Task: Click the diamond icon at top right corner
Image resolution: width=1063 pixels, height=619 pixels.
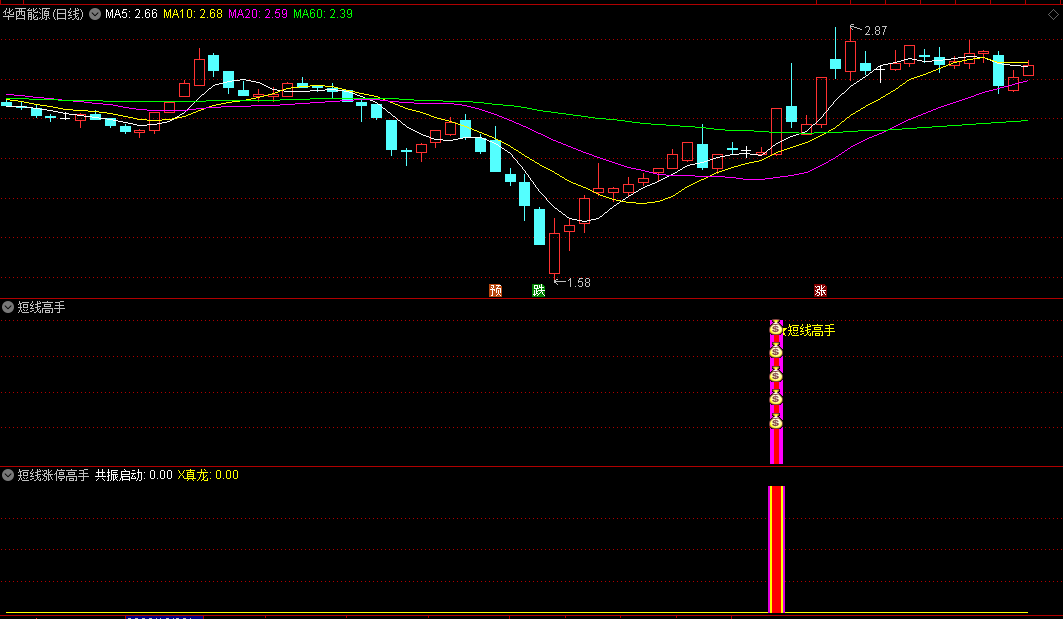Action: coord(1053,14)
